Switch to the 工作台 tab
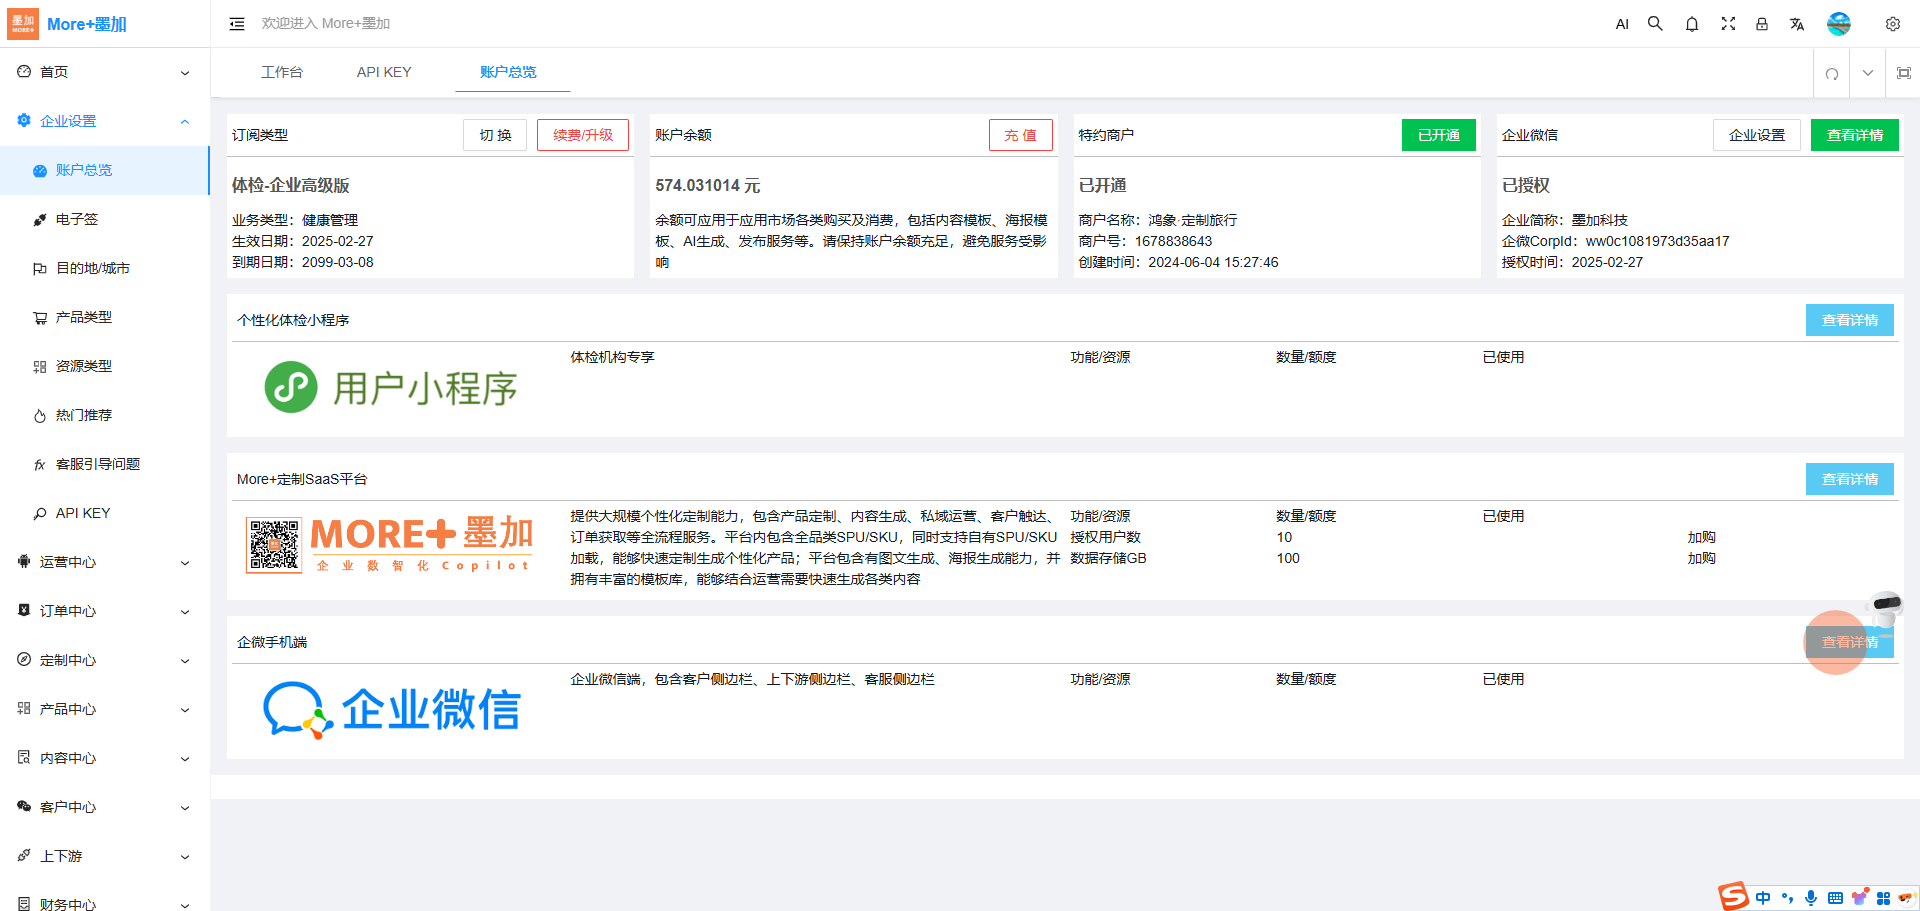This screenshot has height=911, width=1920. (x=281, y=72)
